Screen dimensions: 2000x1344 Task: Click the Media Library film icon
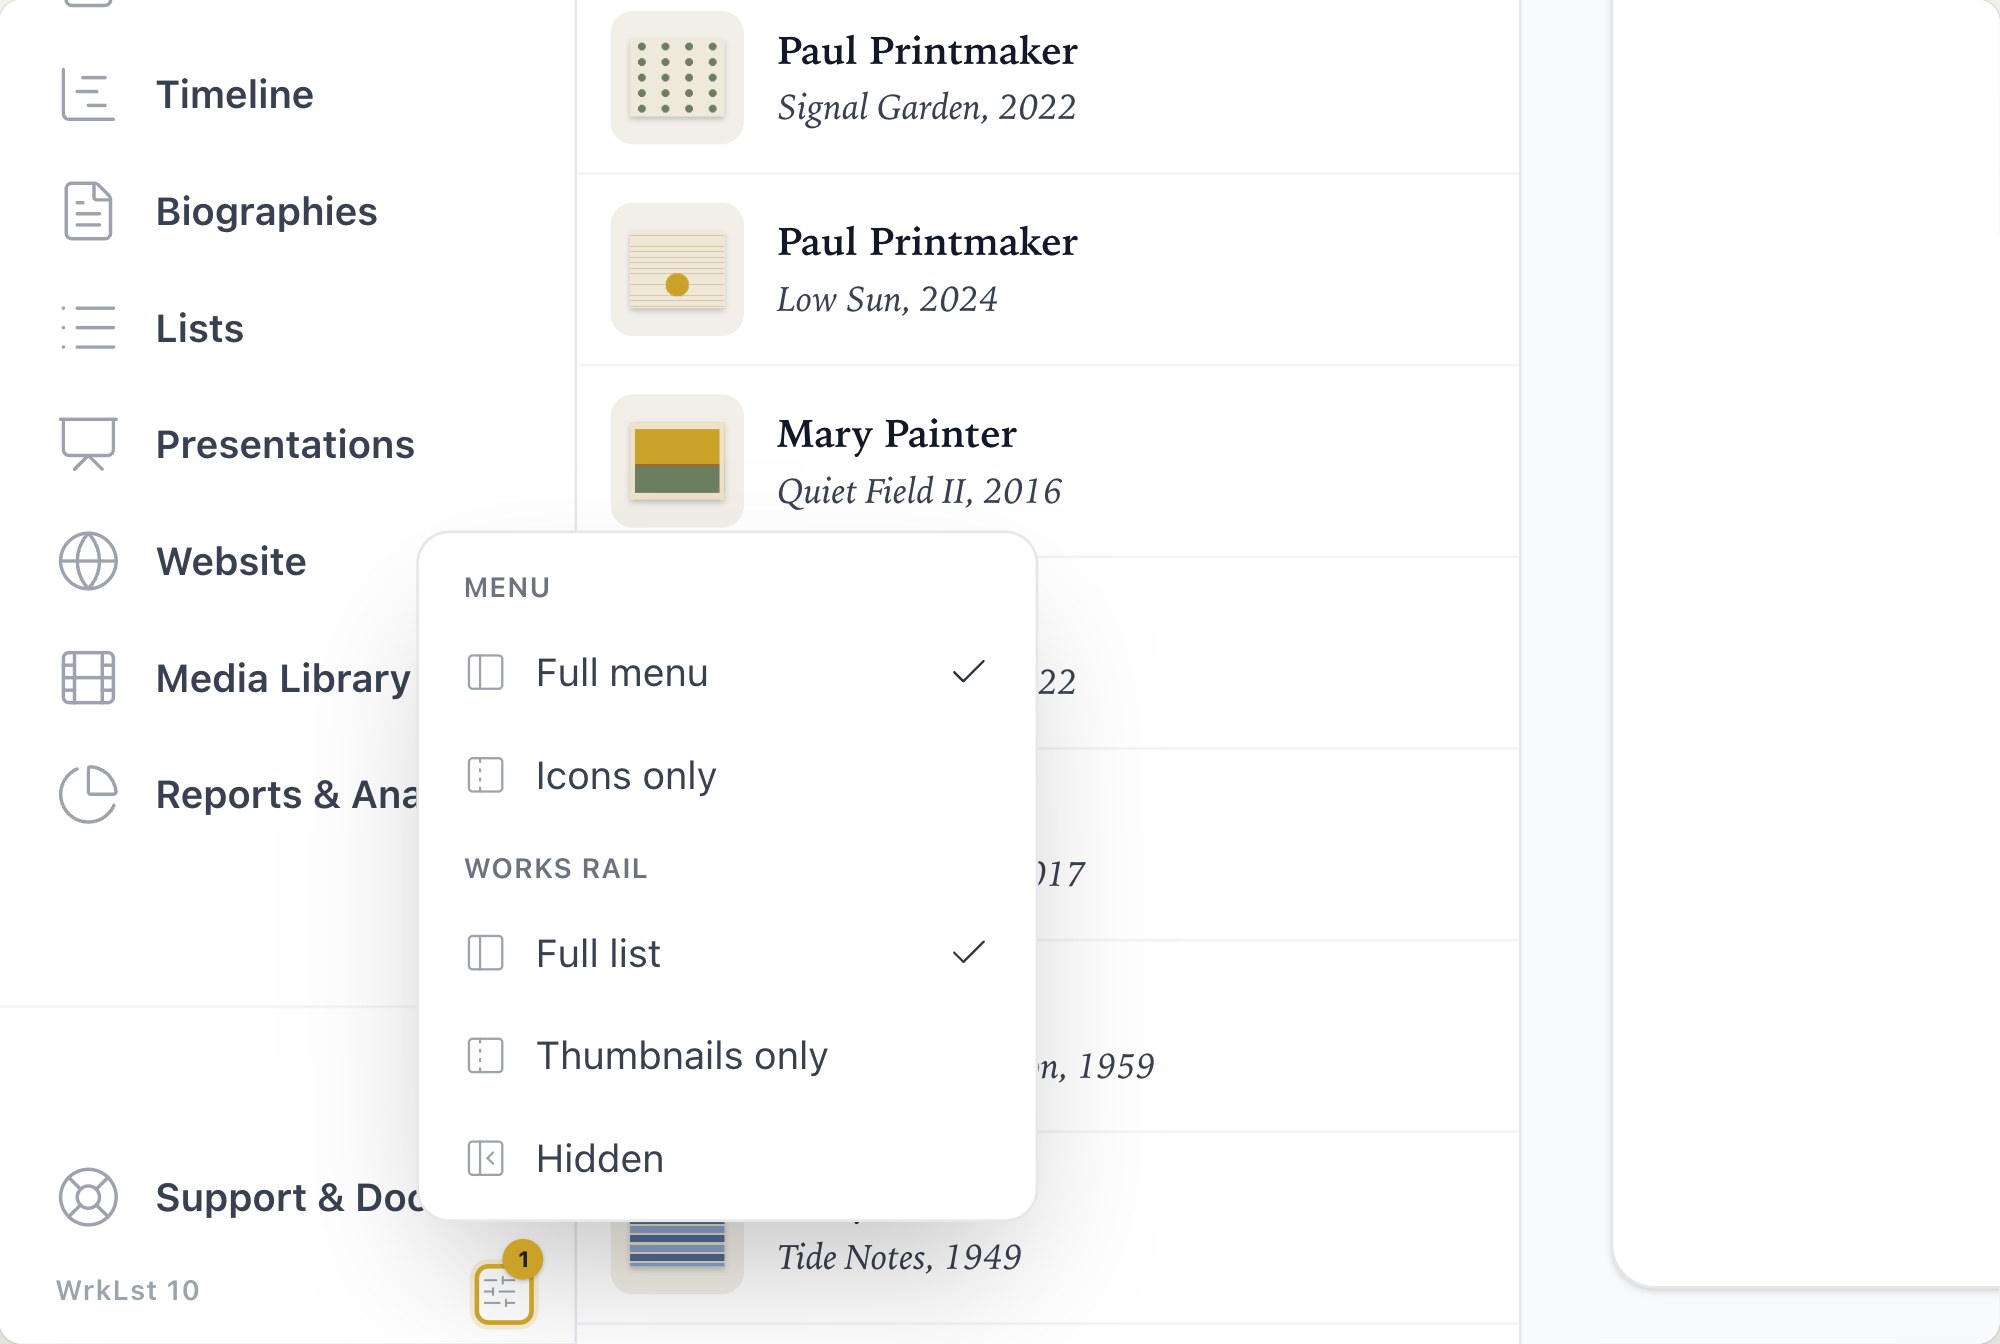click(x=88, y=678)
